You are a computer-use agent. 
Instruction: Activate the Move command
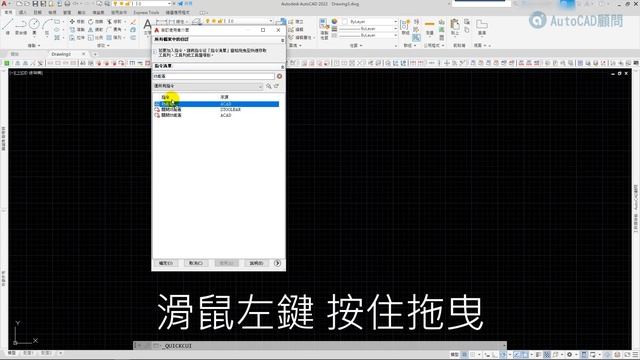coord(77,22)
